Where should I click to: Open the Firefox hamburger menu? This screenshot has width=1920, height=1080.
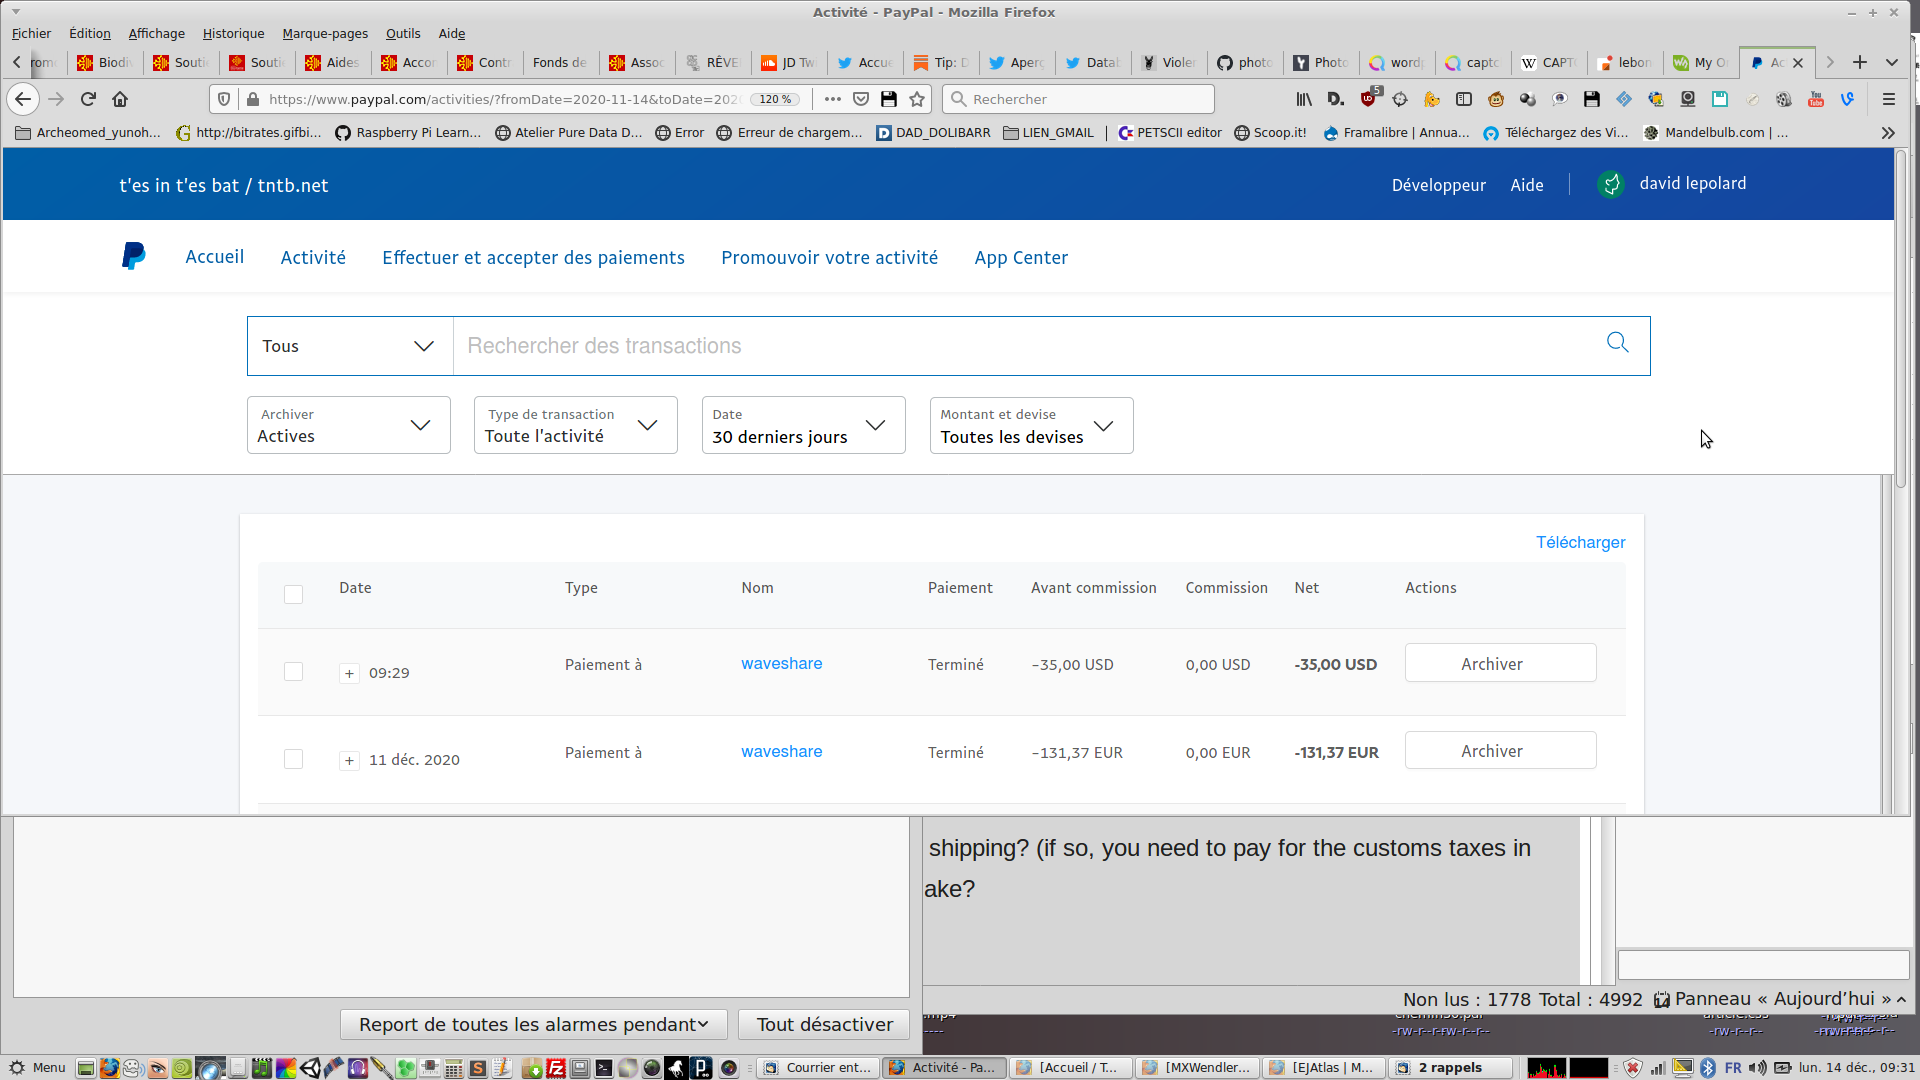[x=1888, y=99]
